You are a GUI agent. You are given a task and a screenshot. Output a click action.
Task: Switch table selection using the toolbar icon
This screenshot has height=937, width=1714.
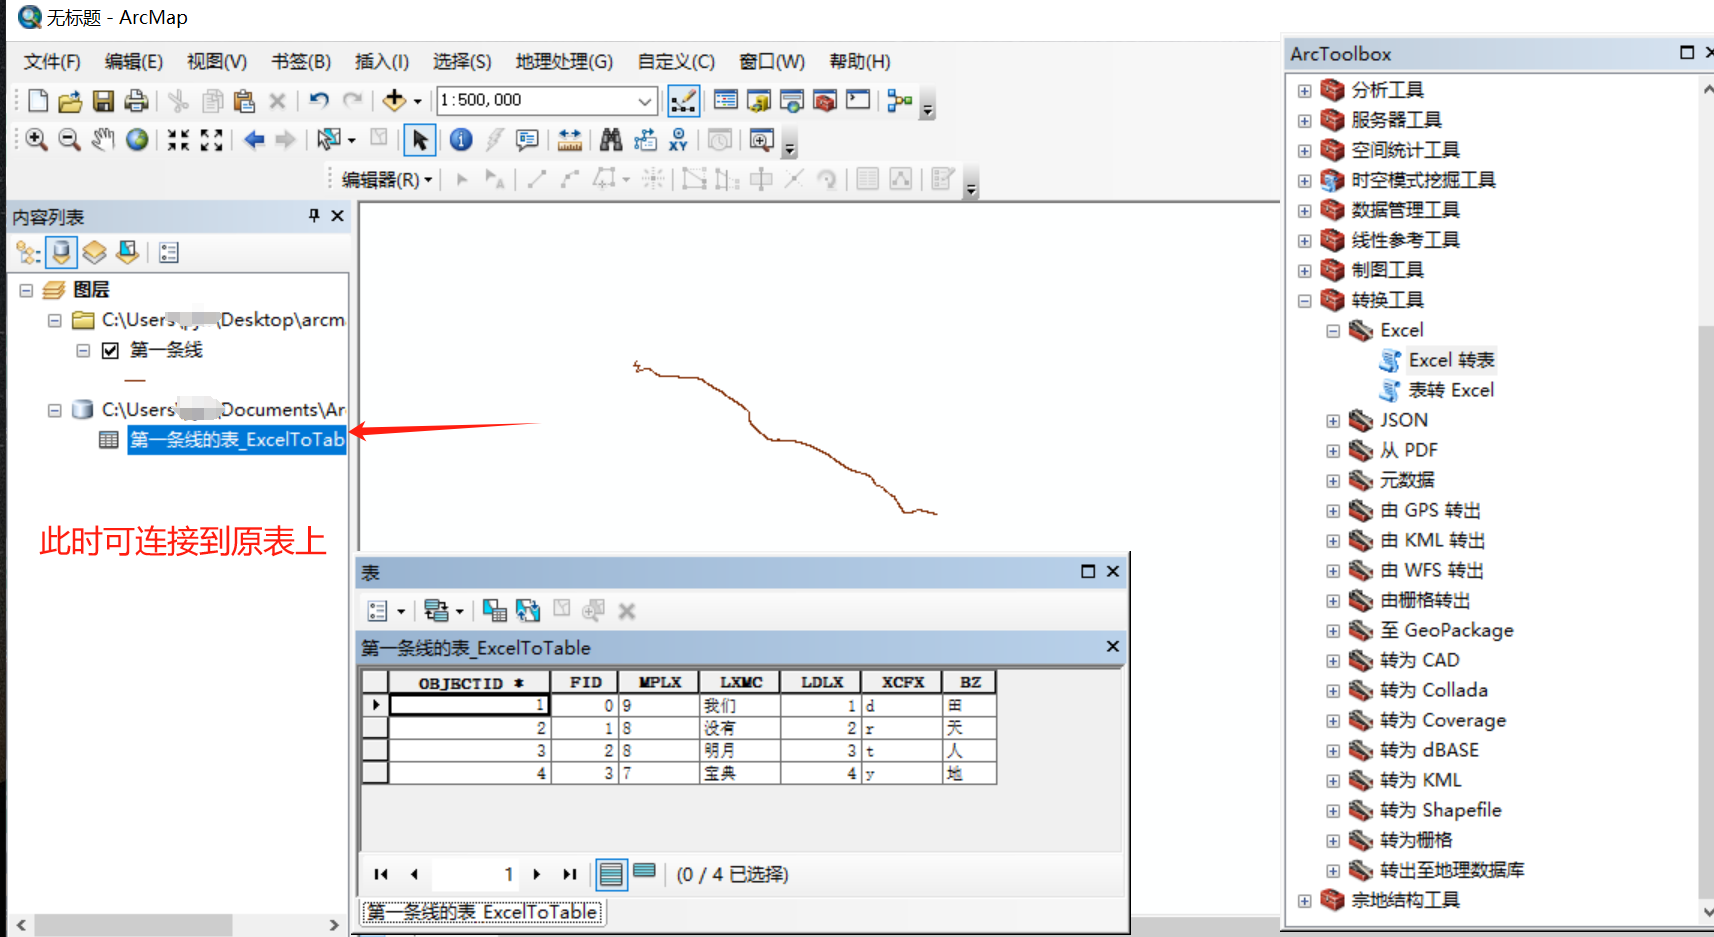pos(528,611)
